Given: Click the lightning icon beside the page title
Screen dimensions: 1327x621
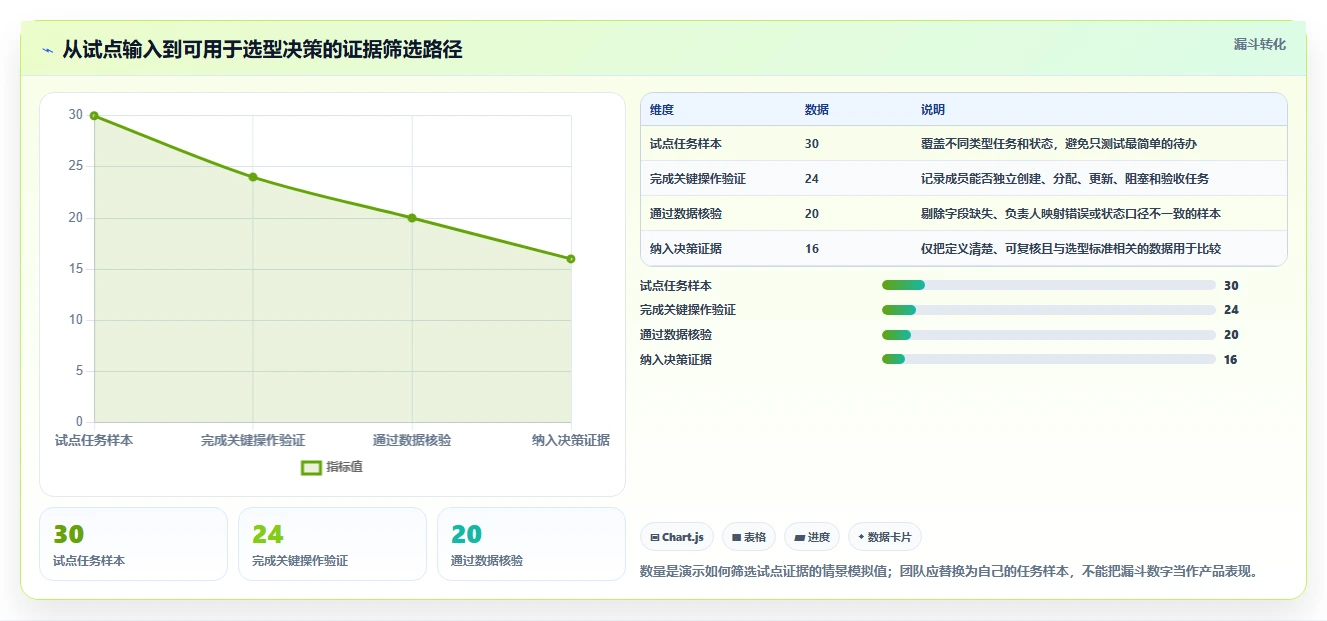Looking at the screenshot, I should [x=47, y=50].
